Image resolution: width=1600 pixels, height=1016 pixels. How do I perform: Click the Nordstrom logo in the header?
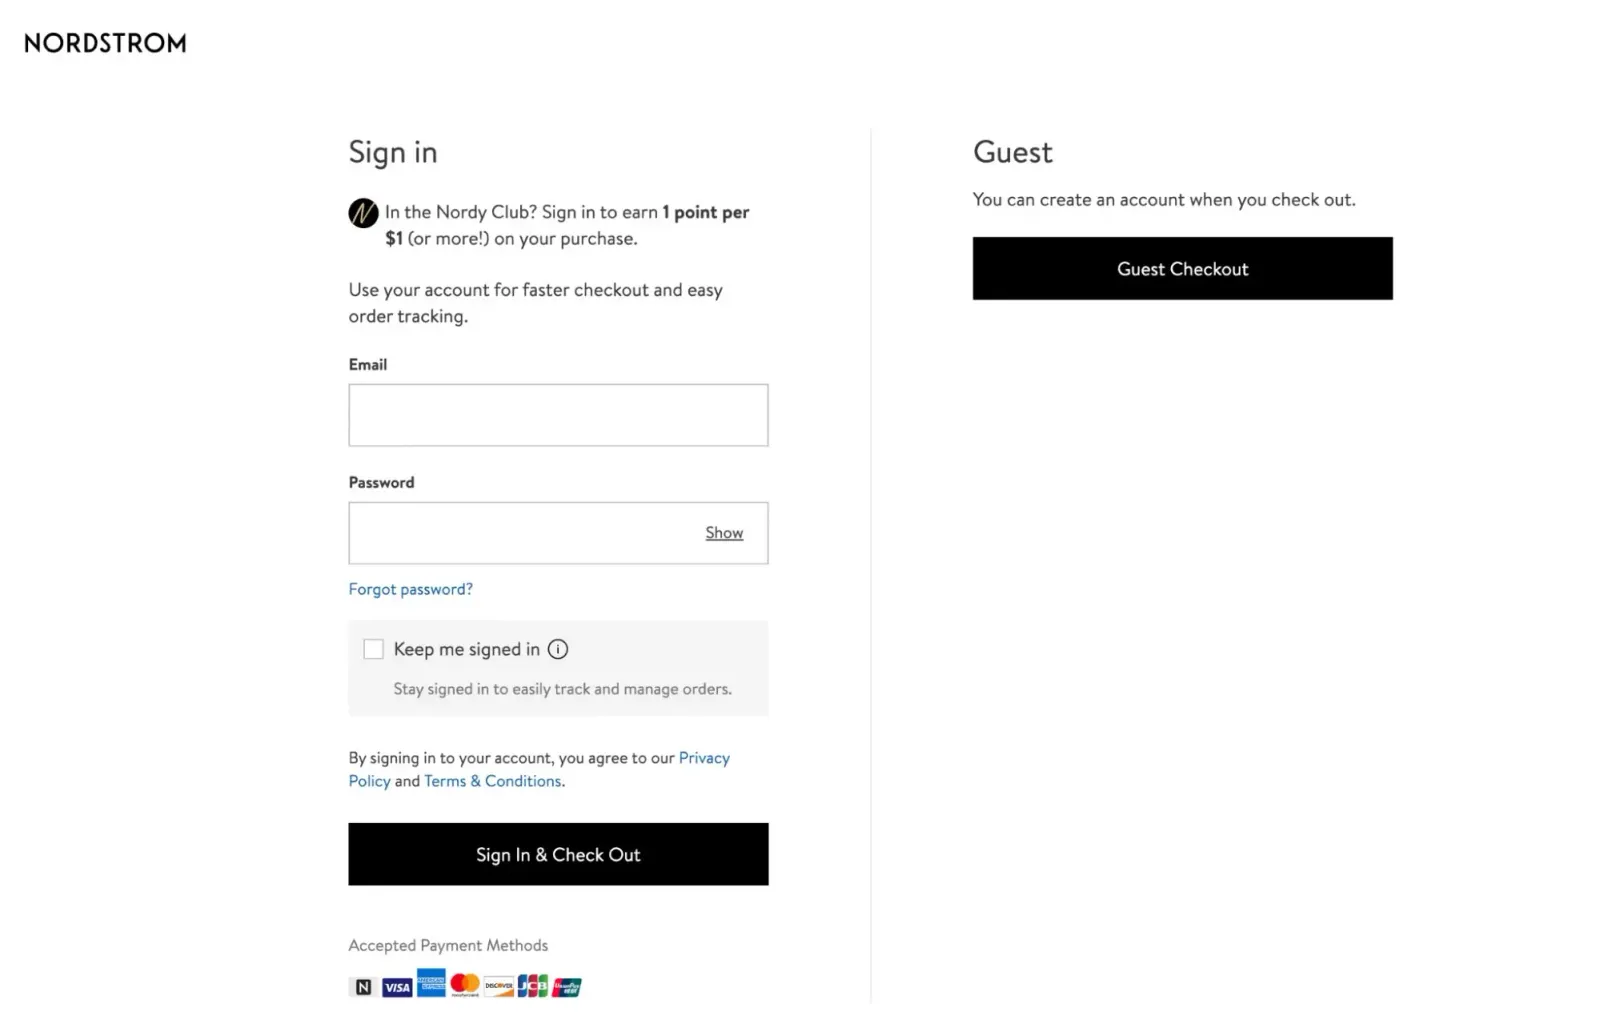105,43
